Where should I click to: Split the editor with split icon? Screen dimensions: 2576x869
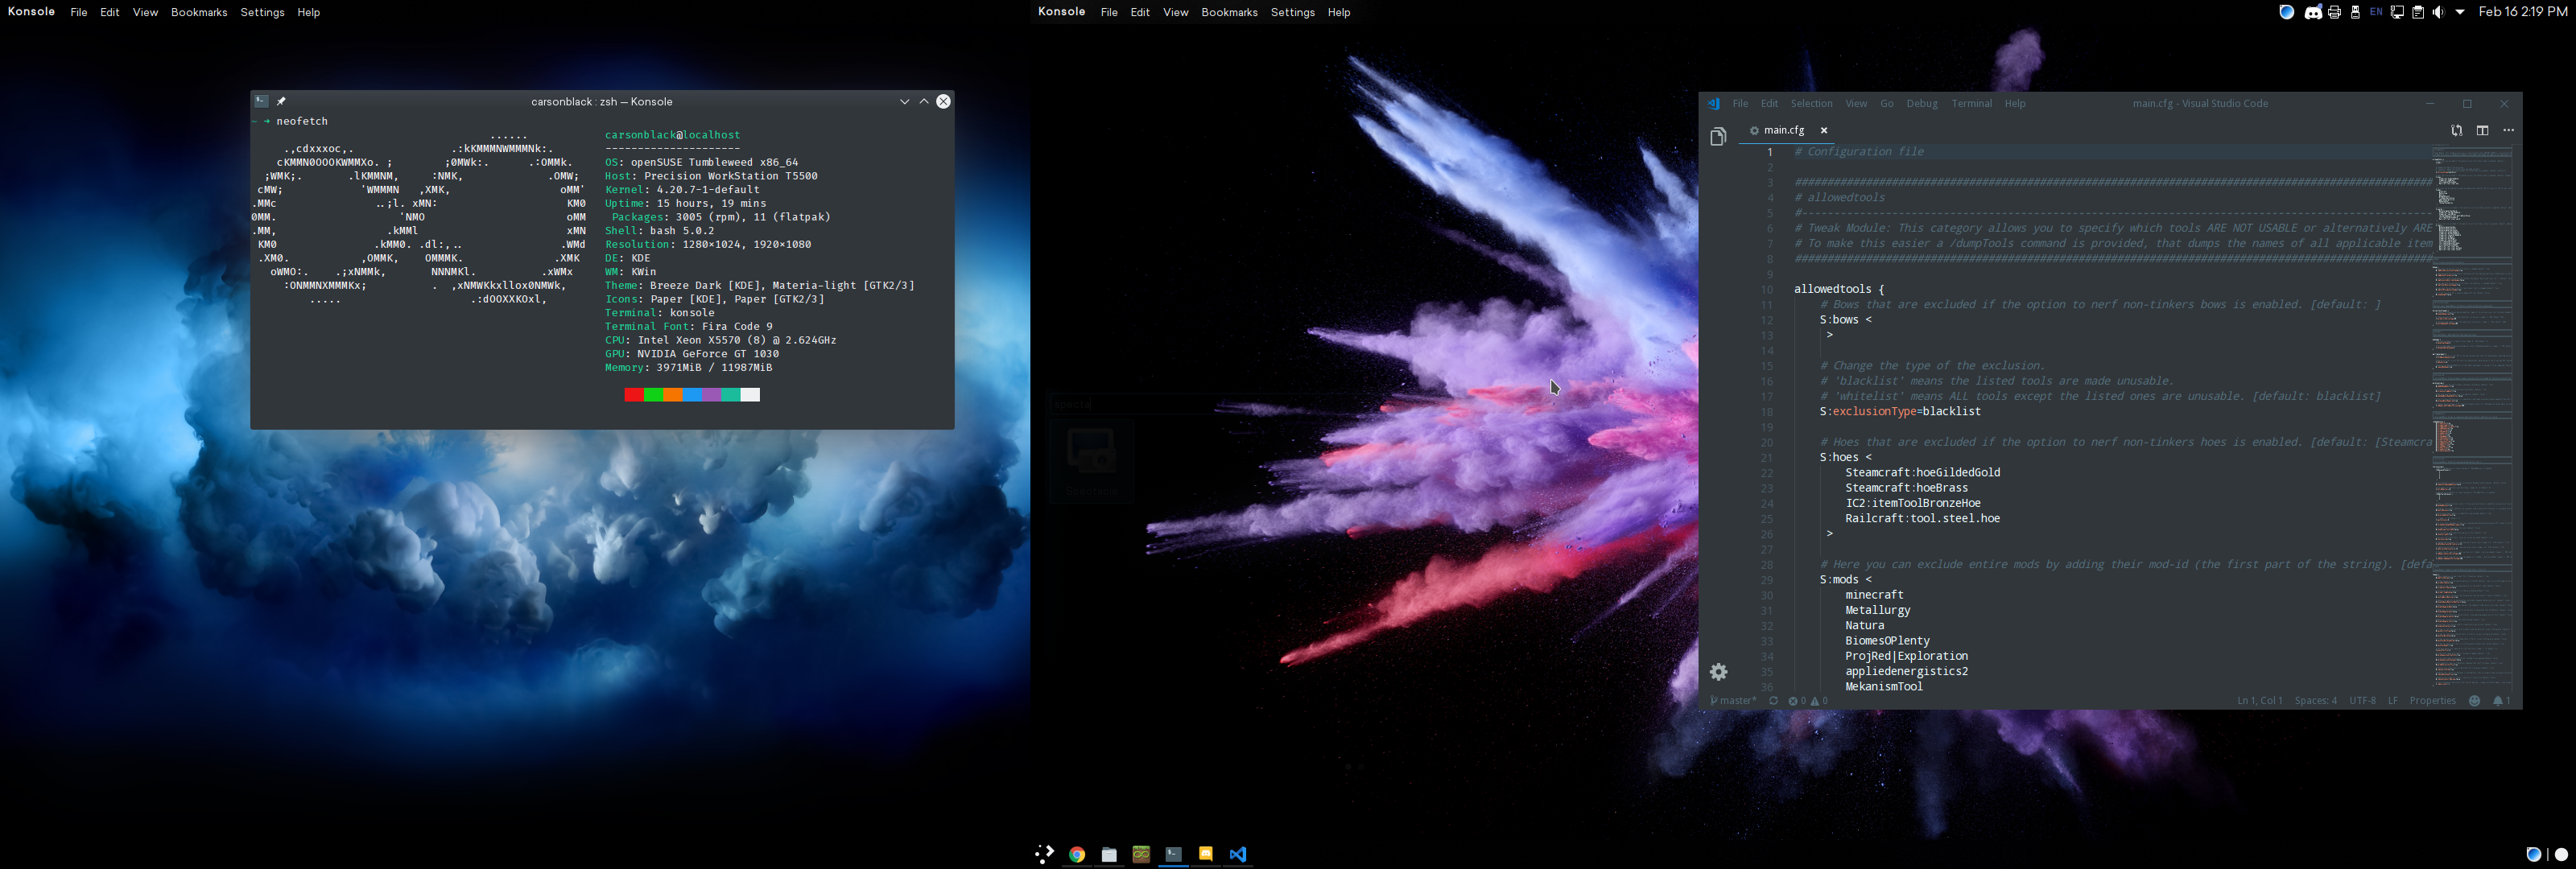(2482, 130)
